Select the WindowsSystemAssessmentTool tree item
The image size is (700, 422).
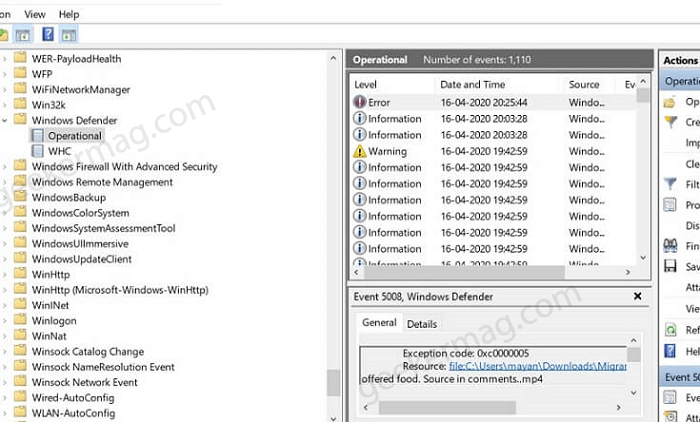click(103, 228)
